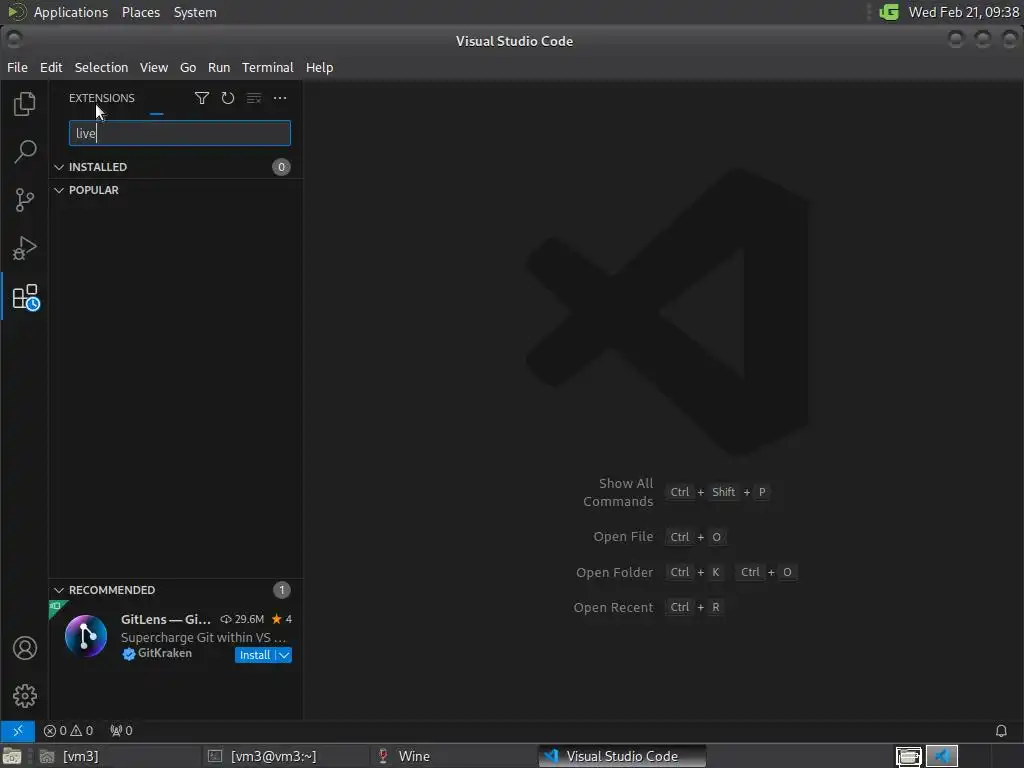Open the Run menu
Image resolution: width=1024 pixels, height=768 pixels.
coord(219,67)
